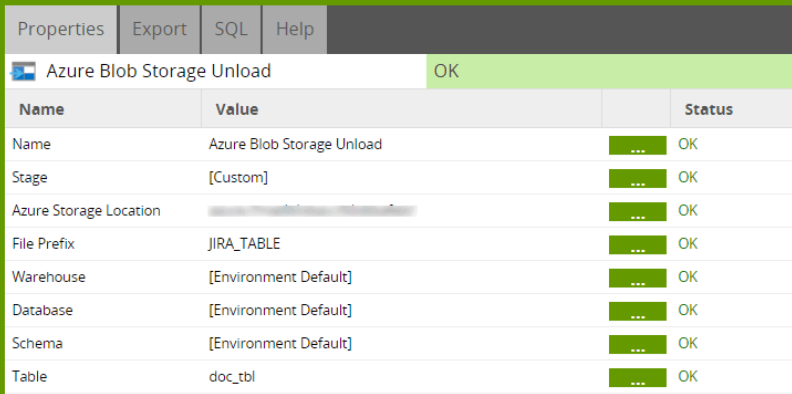Open the Table property editor
The image size is (792, 394).
(x=637, y=377)
